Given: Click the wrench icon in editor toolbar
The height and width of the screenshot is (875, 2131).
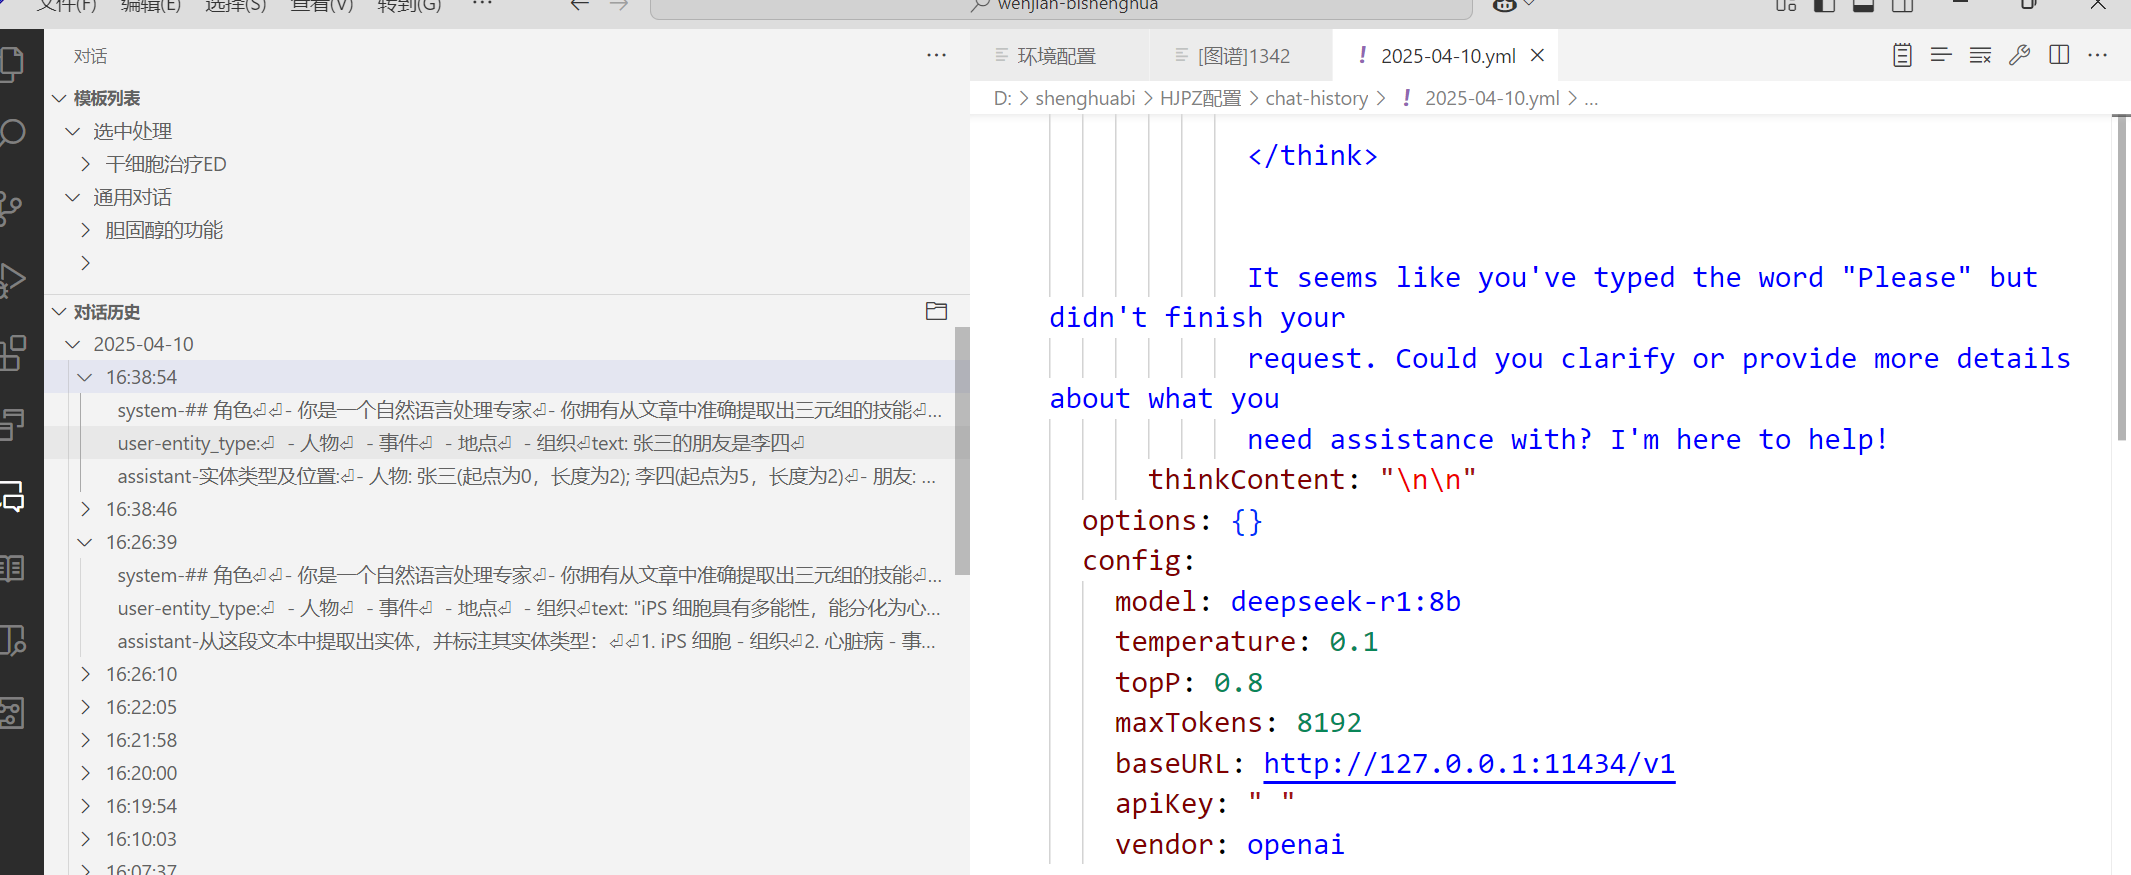Looking at the screenshot, I should pyautogui.click(x=2019, y=56).
